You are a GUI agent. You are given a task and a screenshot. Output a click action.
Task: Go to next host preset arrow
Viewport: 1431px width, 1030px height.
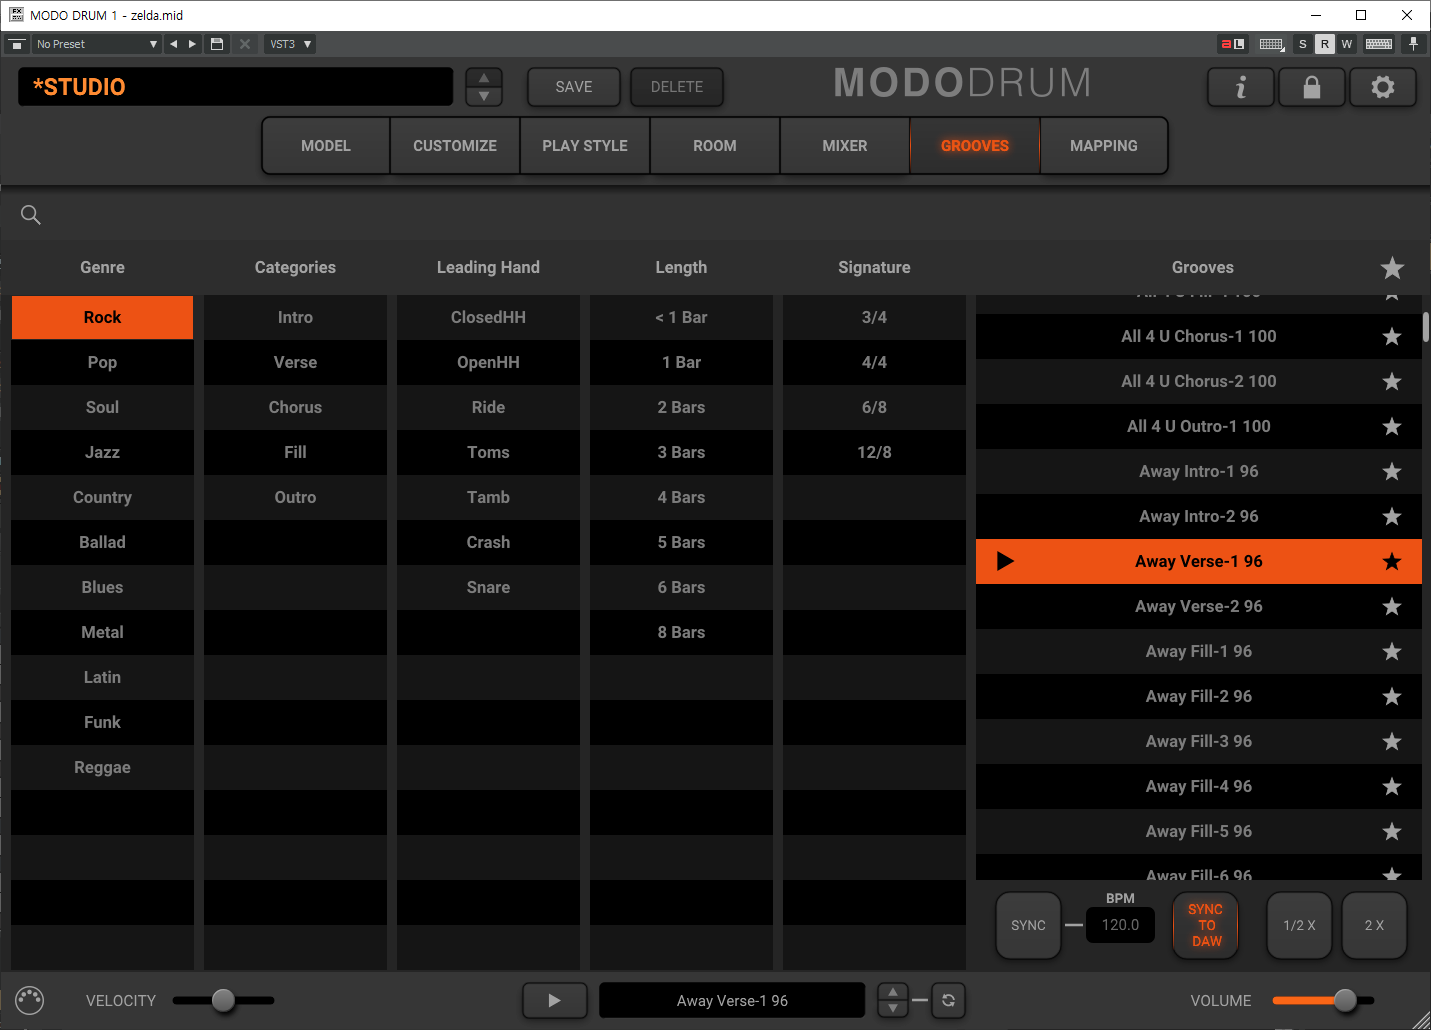pyautogui.click(x=192, y=44)
